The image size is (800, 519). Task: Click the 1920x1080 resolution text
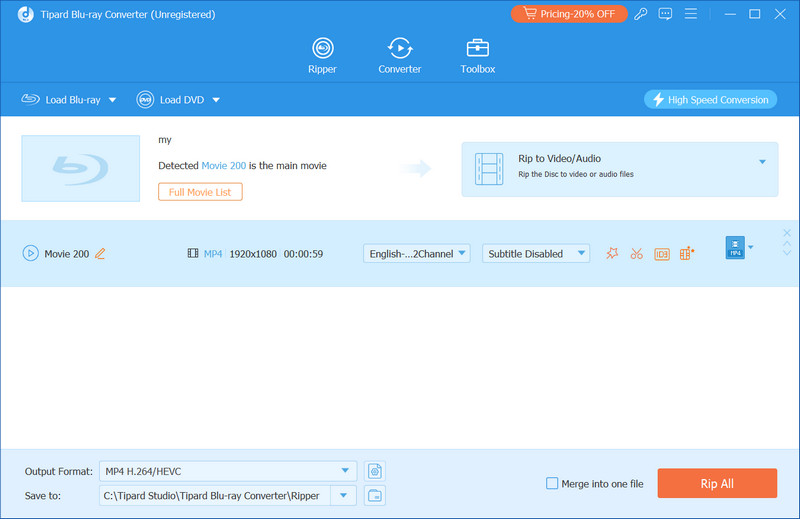click(253, 254)
